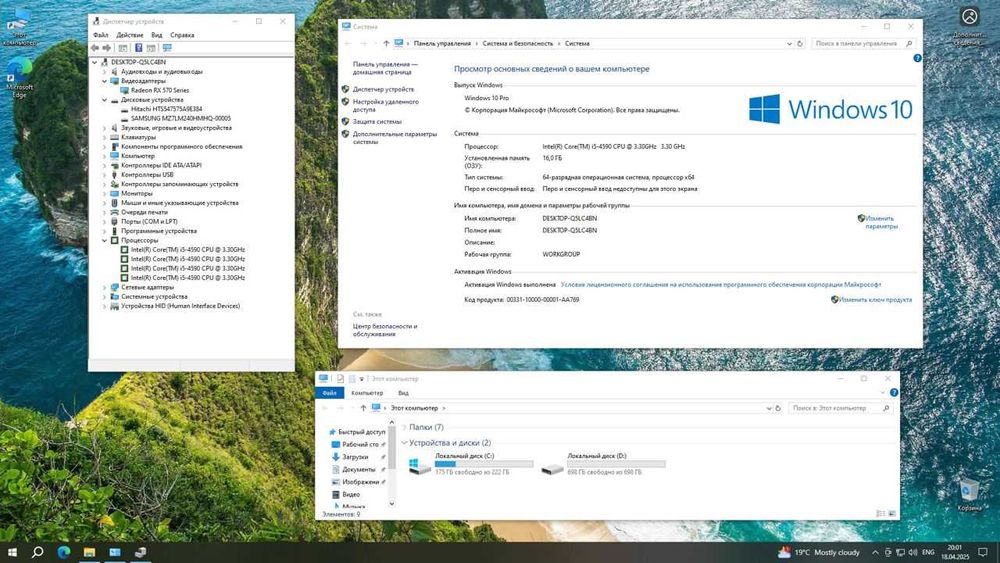The width and height of the screenshot is (1000, 563).
Task: Open address history dropdown in System window
Action: point(790,44)
